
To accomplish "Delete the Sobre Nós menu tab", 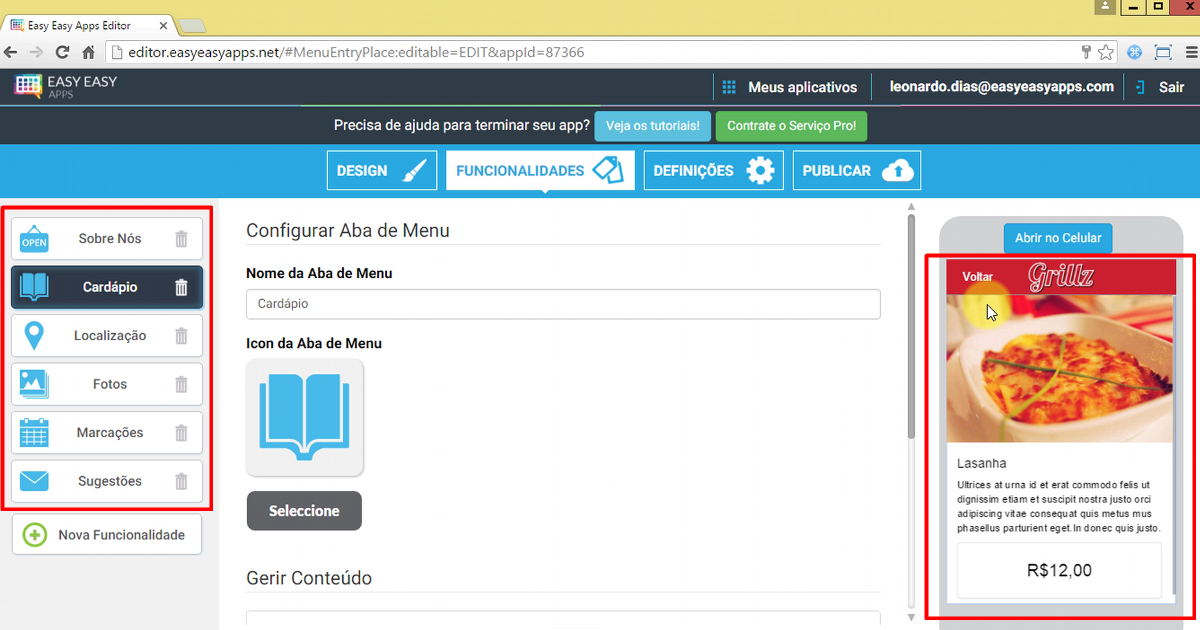I will pos(181,239).
